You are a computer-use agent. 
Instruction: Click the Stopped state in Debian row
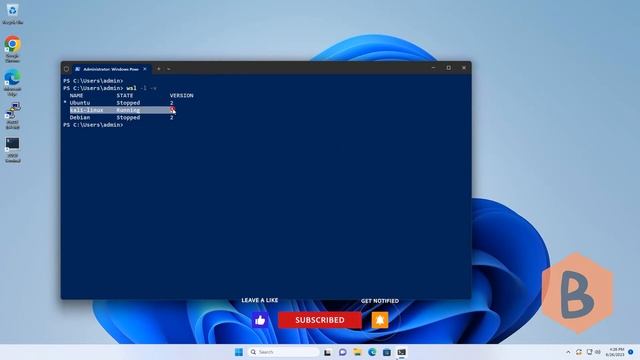(x=128, y=118)
